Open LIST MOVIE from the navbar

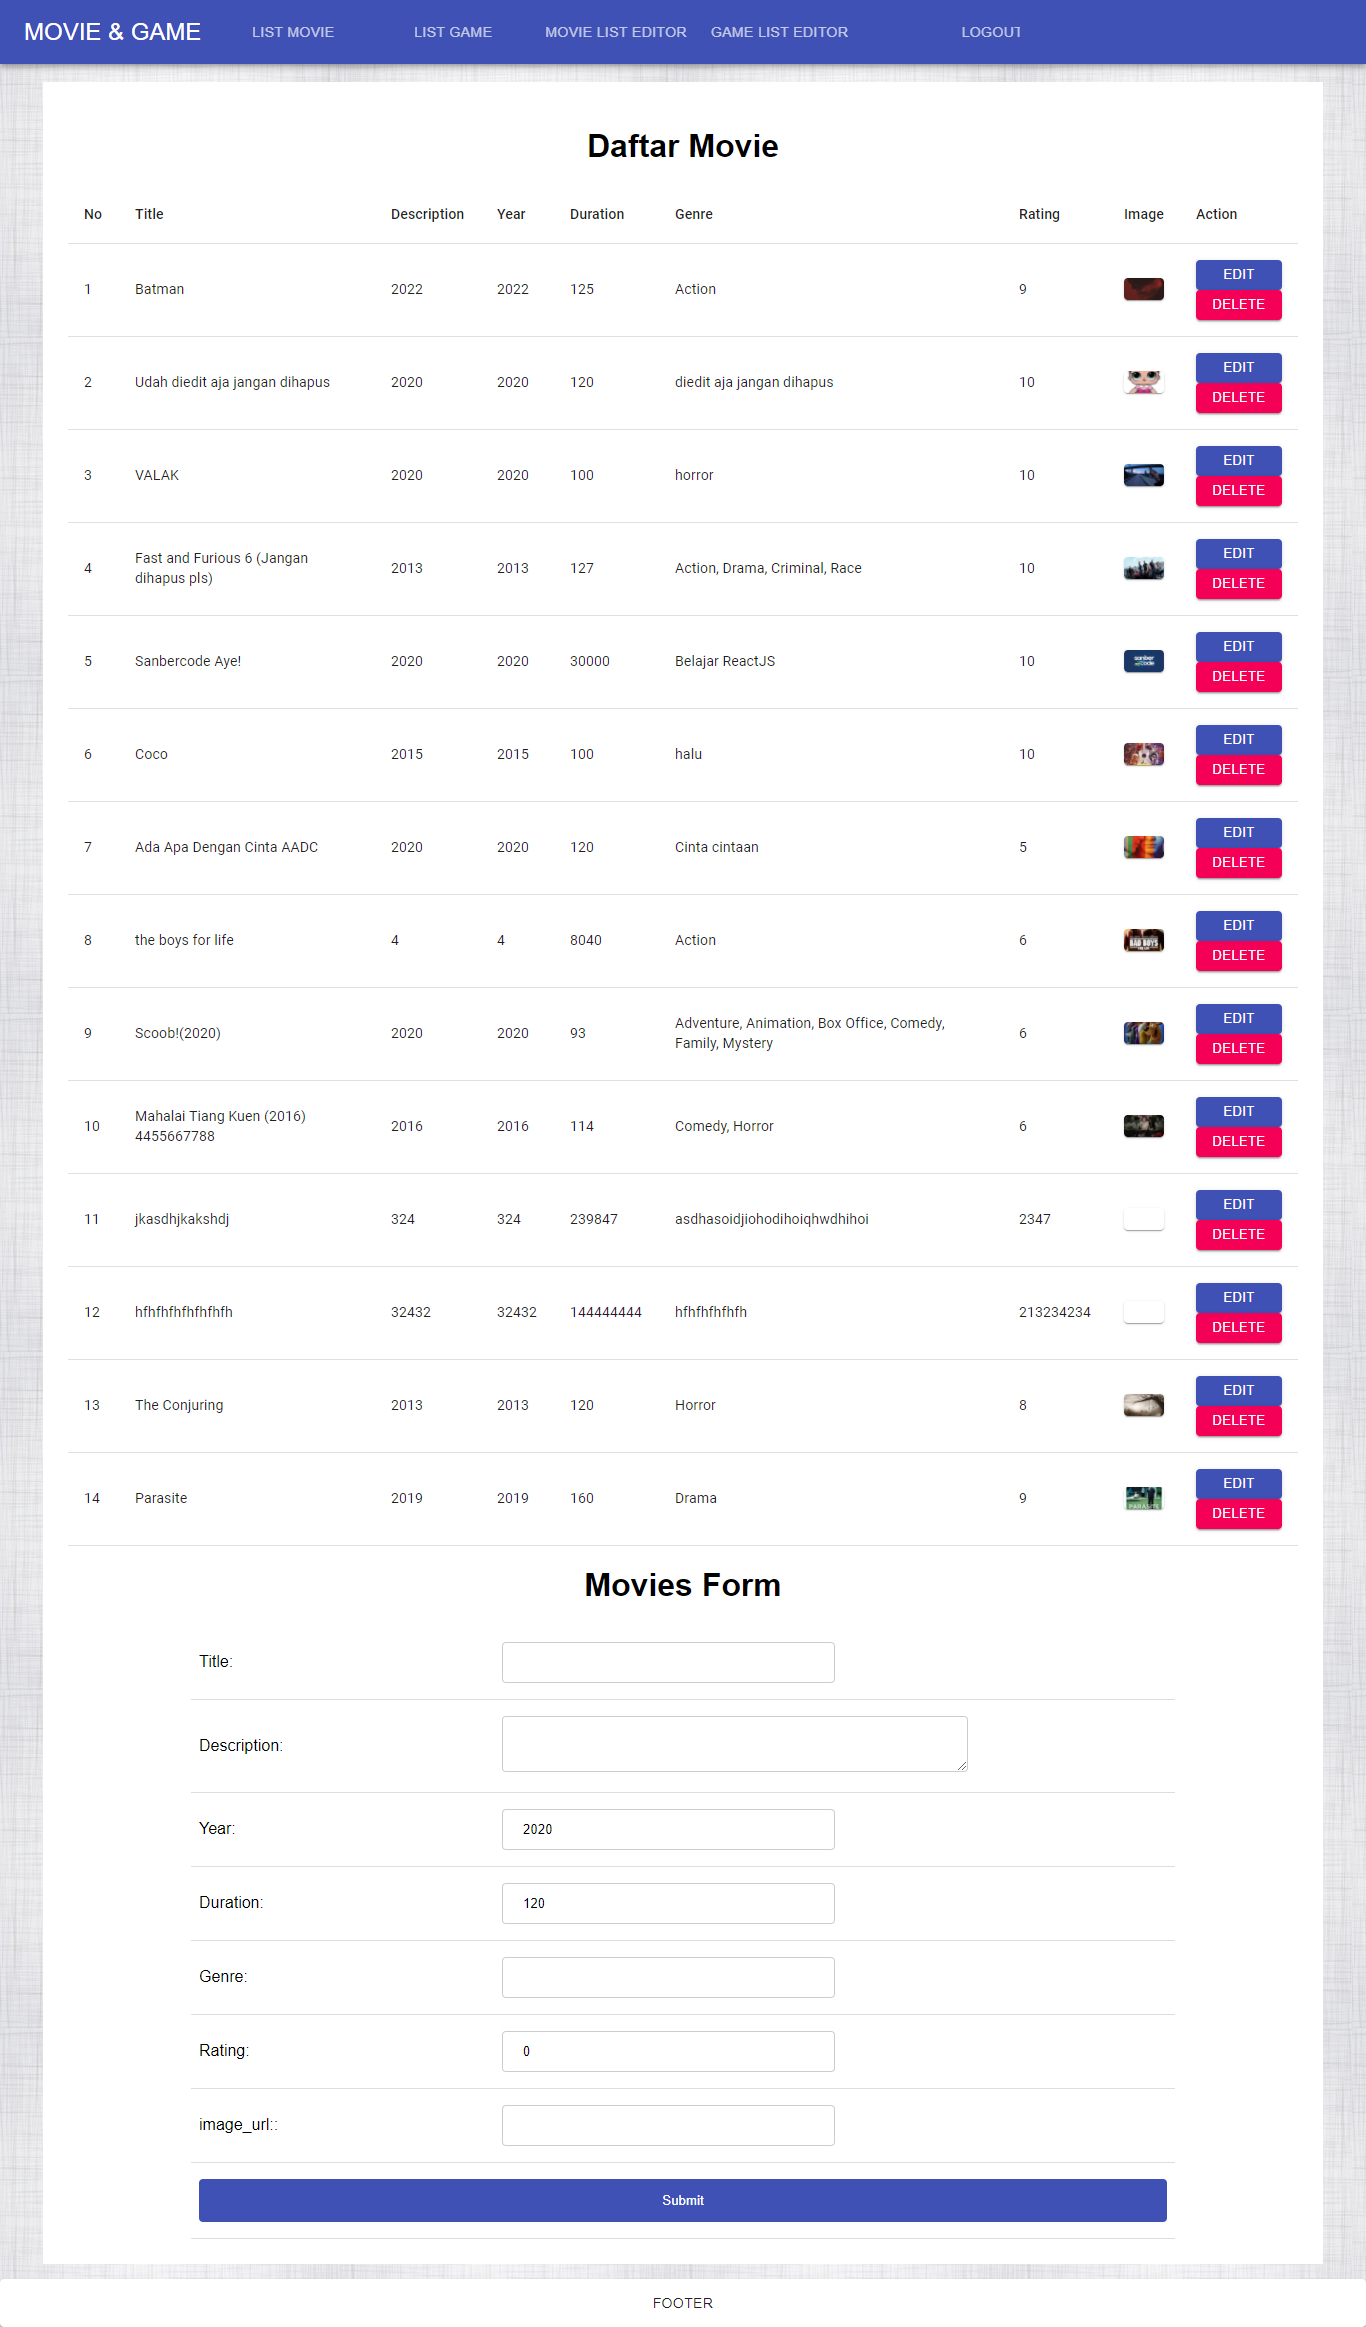[292, 32]
